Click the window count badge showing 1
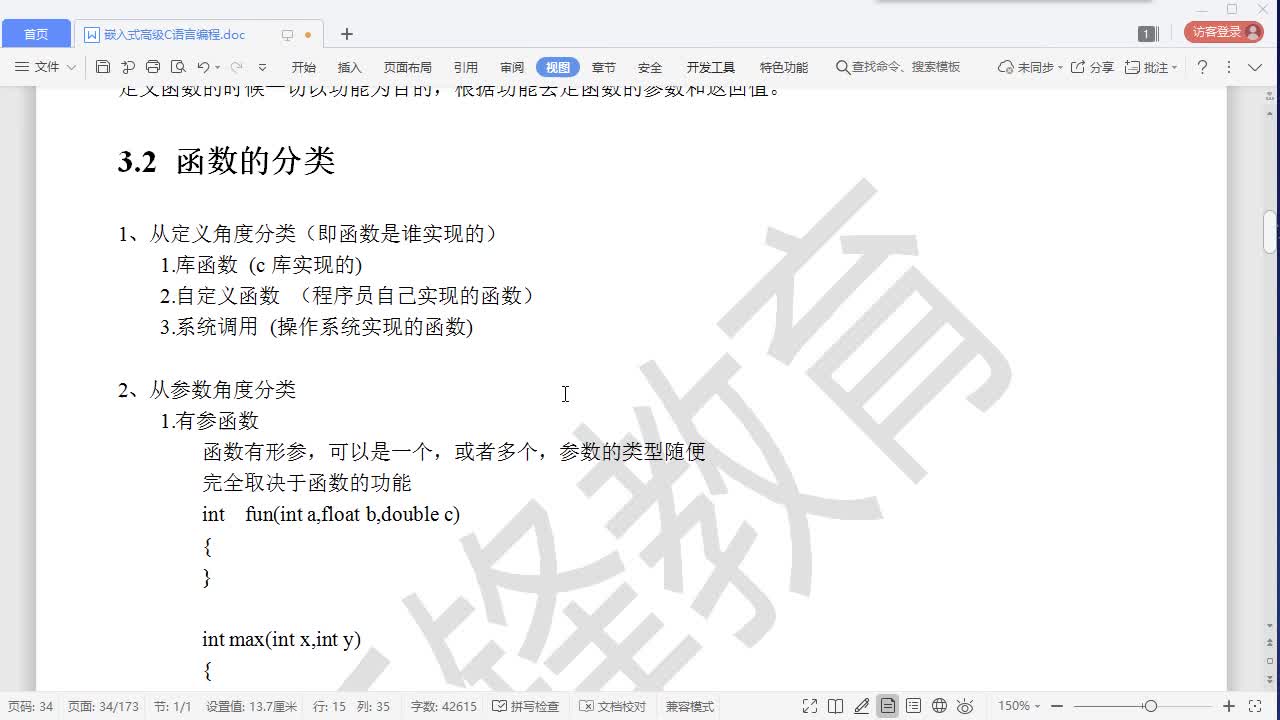 coord(1147,34)
